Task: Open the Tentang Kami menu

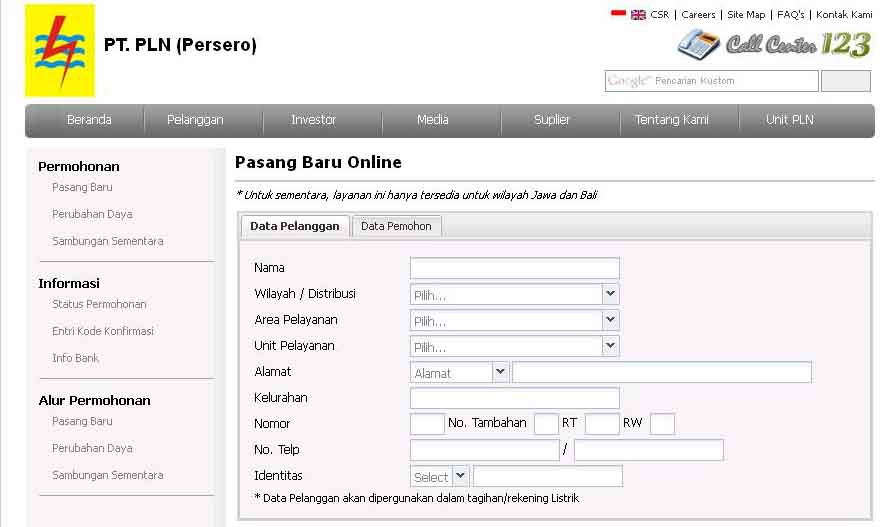Action: pos(671,120)
